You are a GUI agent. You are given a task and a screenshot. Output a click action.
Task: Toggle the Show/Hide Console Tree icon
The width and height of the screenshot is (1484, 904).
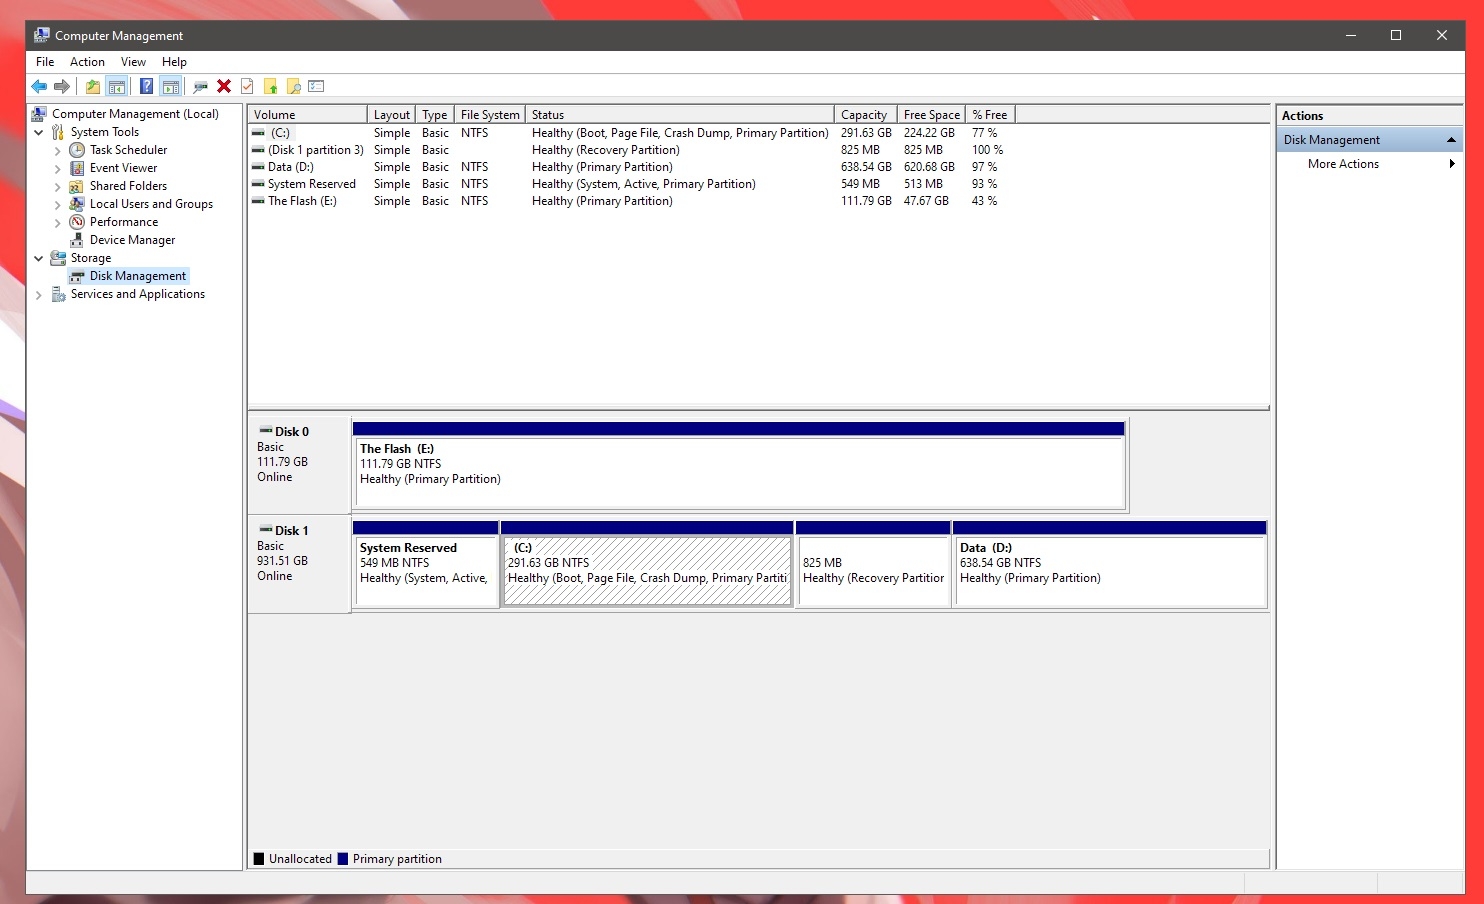117,86
